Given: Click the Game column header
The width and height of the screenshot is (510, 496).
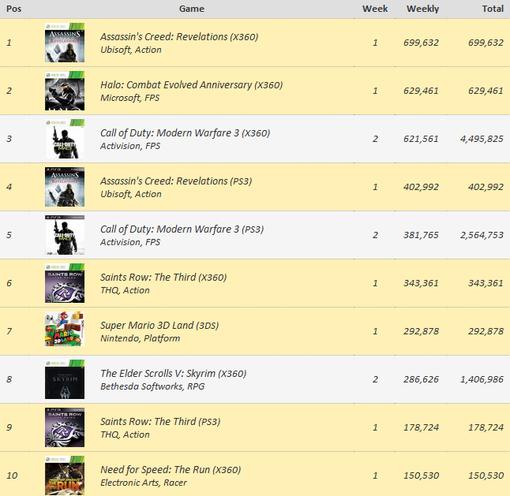Looking at the screenshot, I should pos(192,9).
